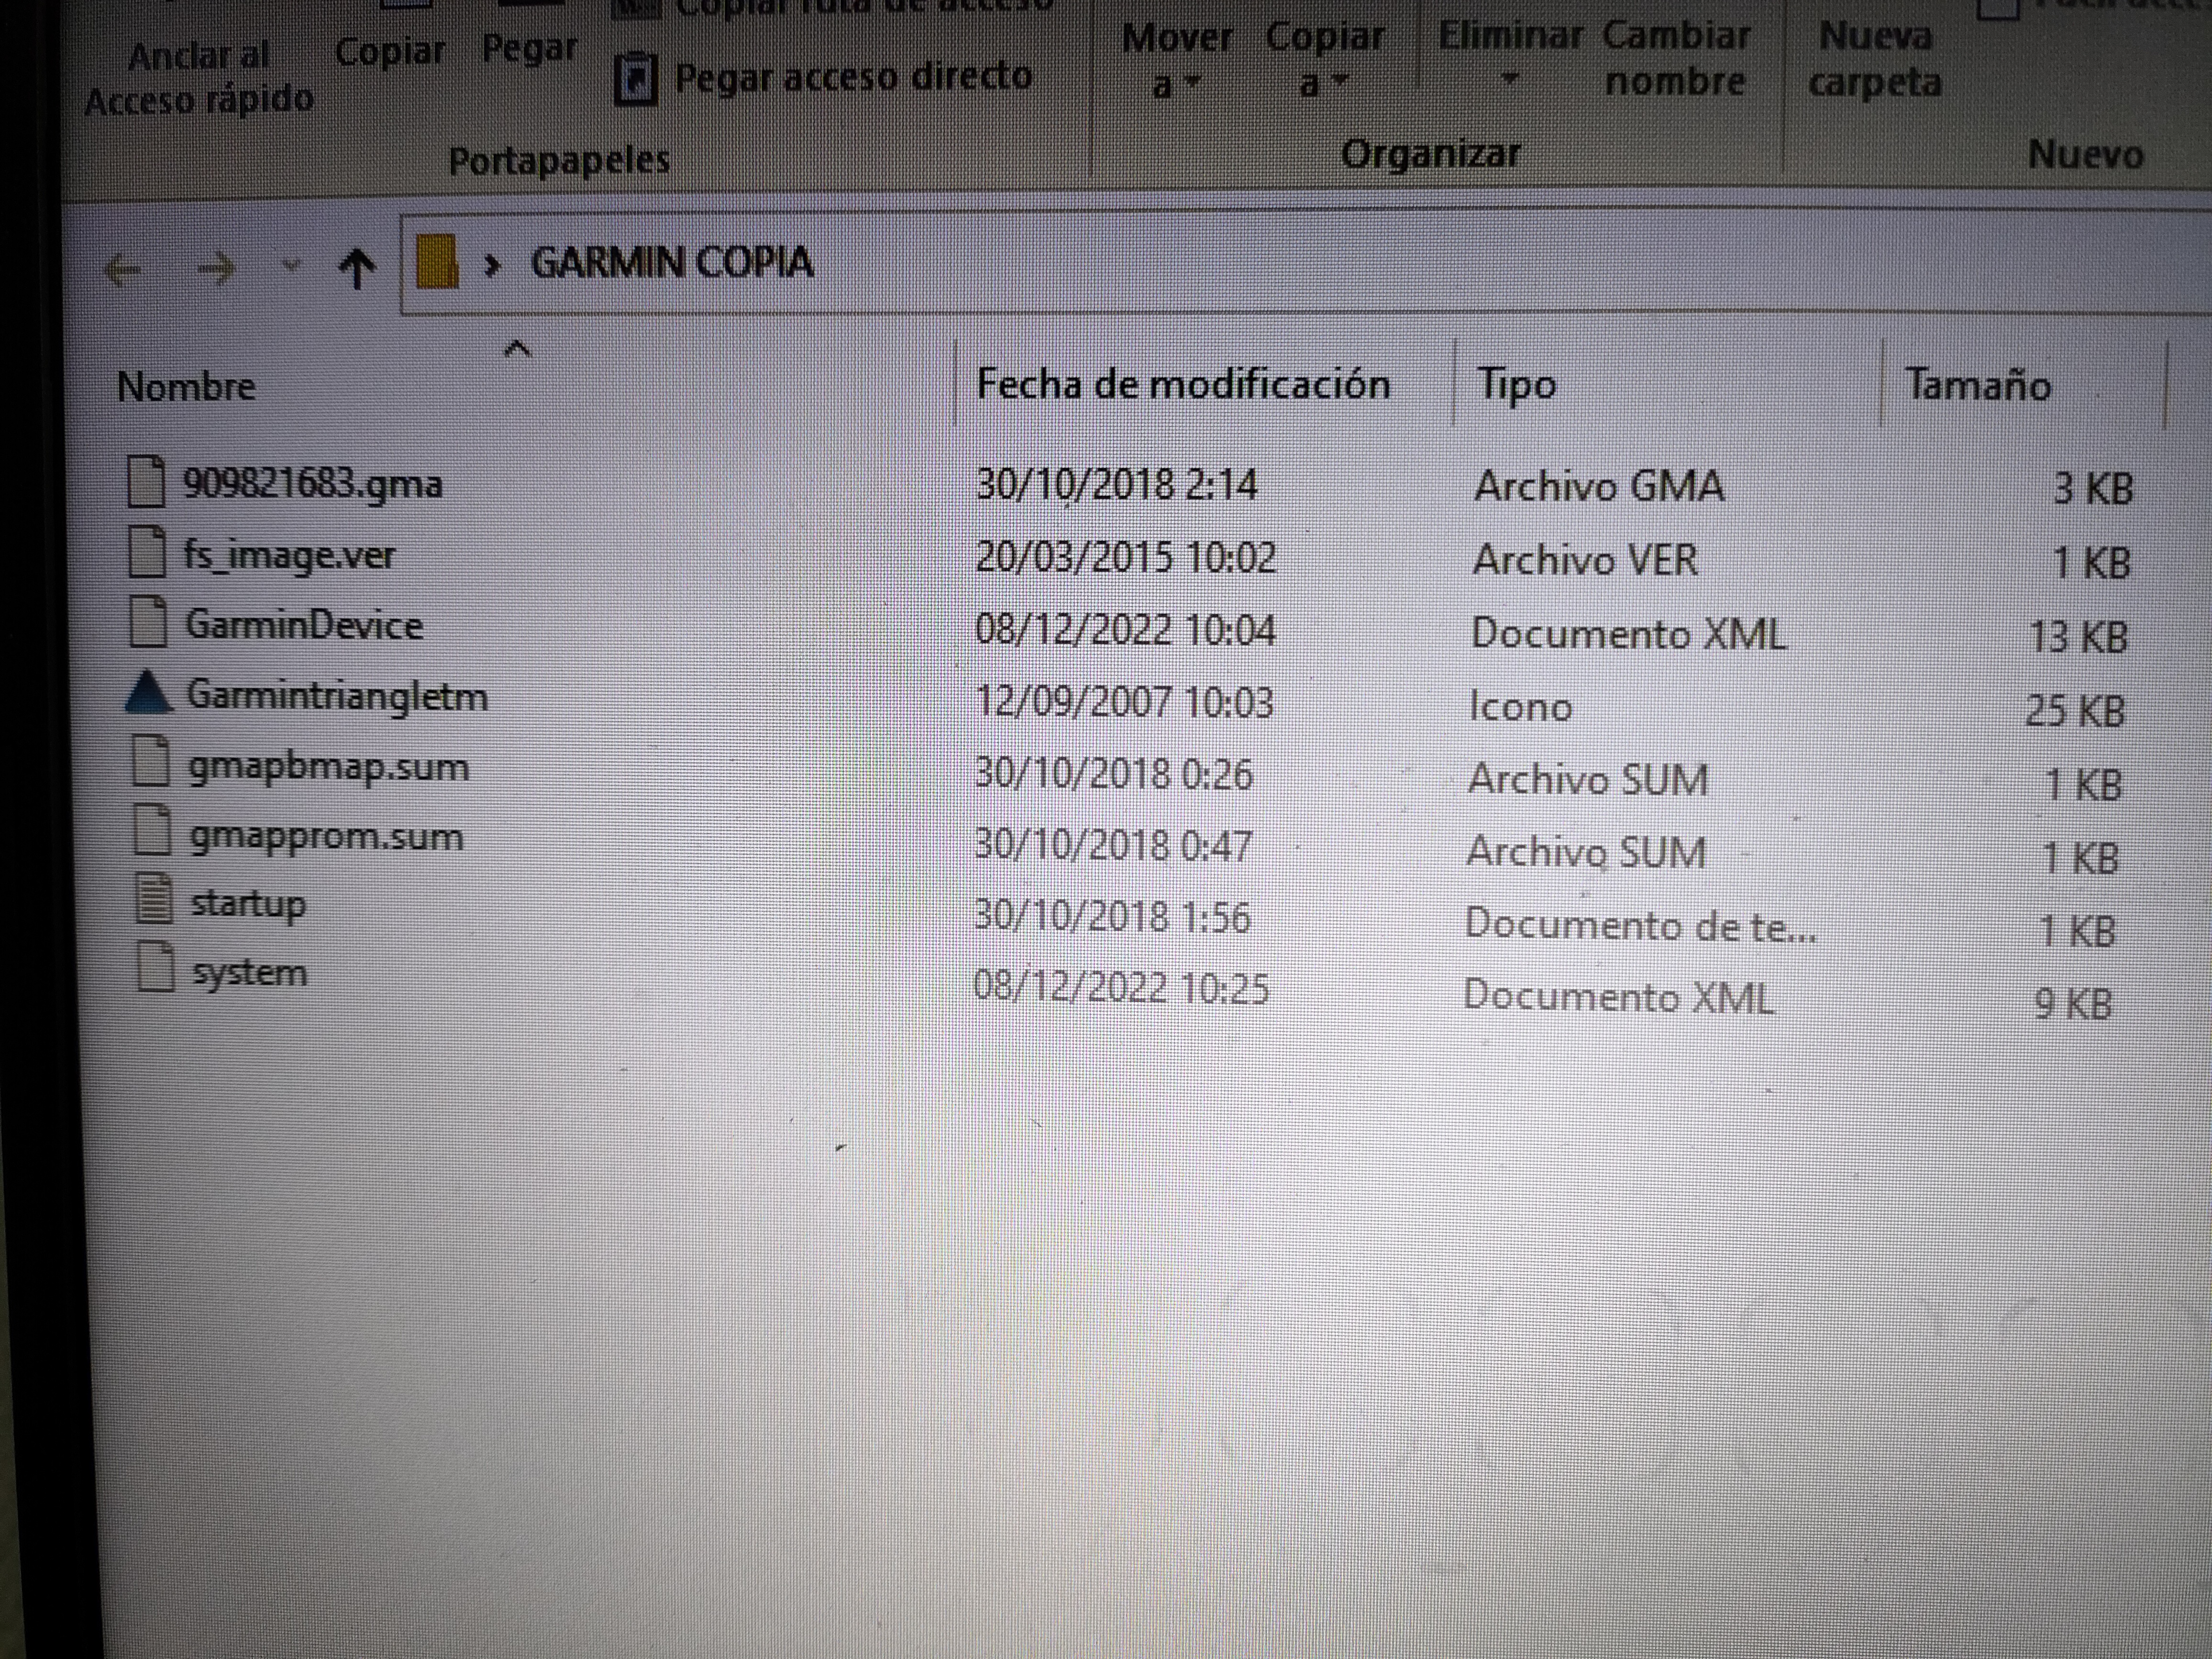The width and height of the screenshot is (2212, 1659).
Task: Sort by Fecha de modificación column
Action: click(x=1182, y=385)
